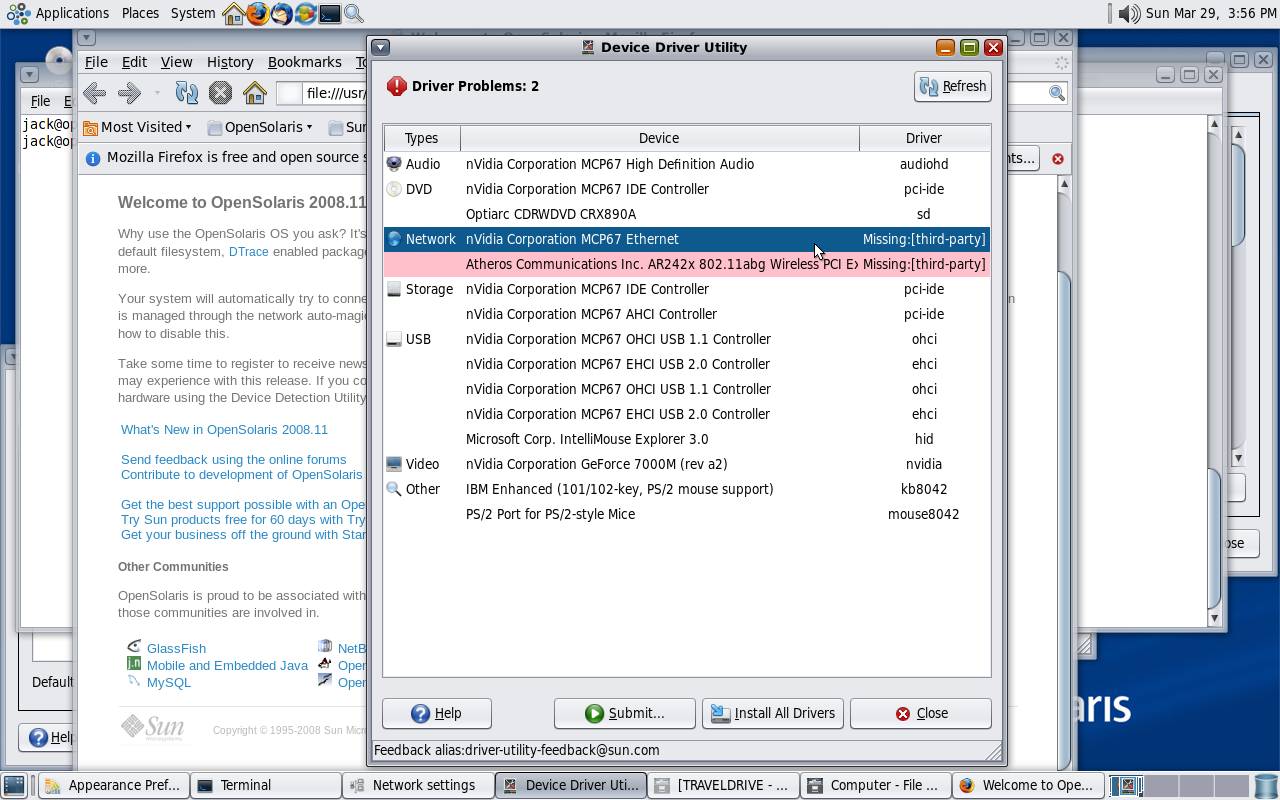1280x800 pixels.
Task: Click the USB category icon
Action: pyautogui.click(x=394, y=339)
